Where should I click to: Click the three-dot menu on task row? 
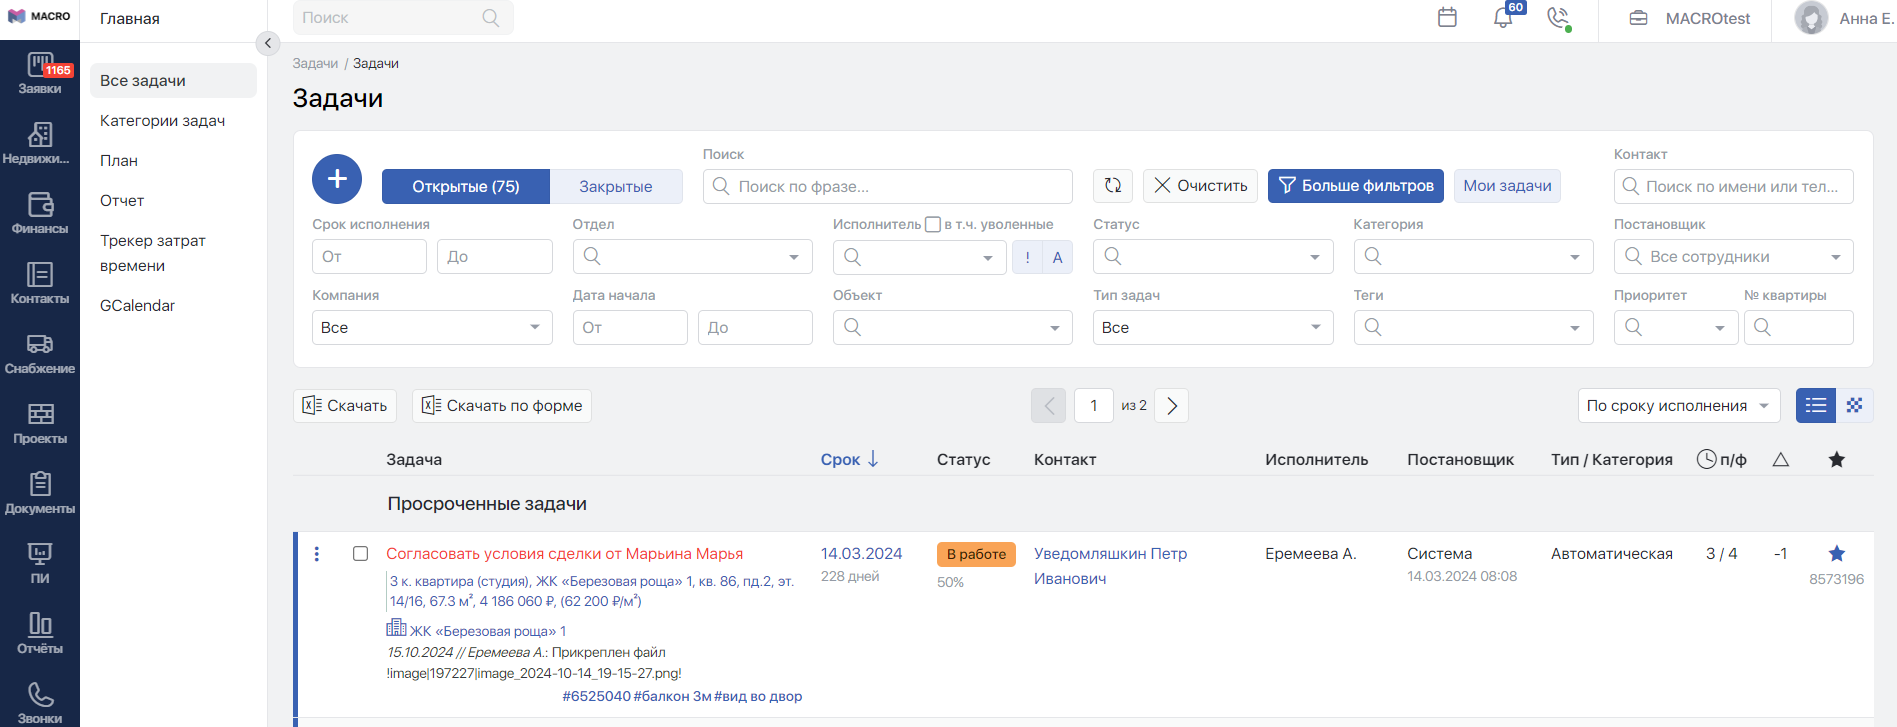(317, 554)
